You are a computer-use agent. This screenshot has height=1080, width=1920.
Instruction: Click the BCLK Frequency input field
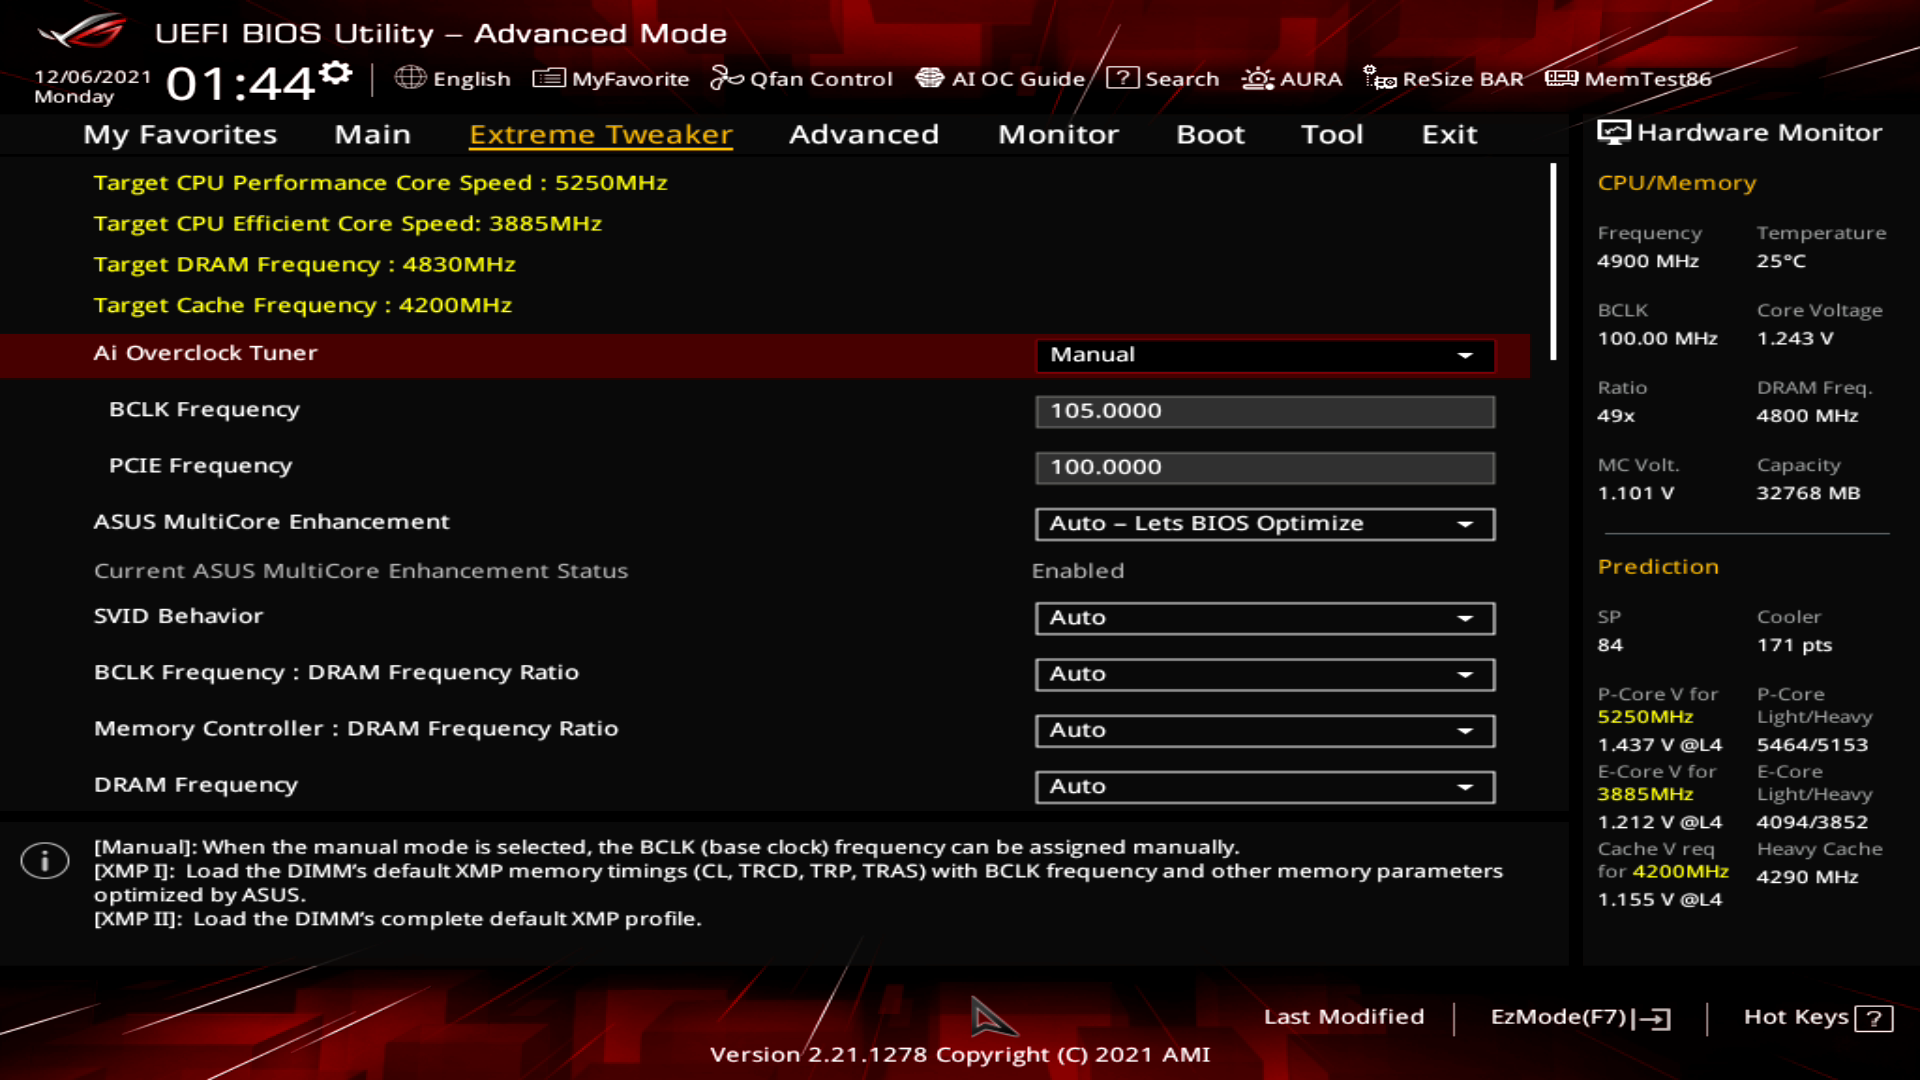click(1265, 411)
